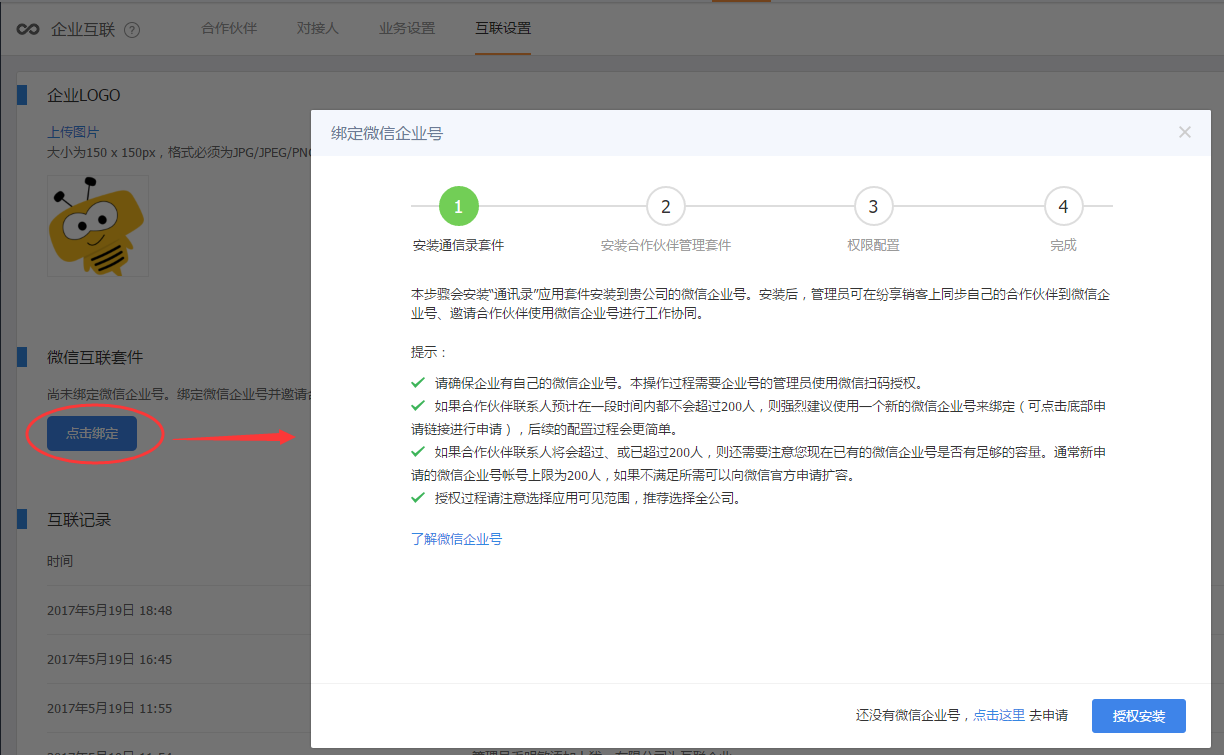The height and width of the screenshot is (755, 1224).
Task: Click the bee company logo thumbnail
Action: point(98,226)
